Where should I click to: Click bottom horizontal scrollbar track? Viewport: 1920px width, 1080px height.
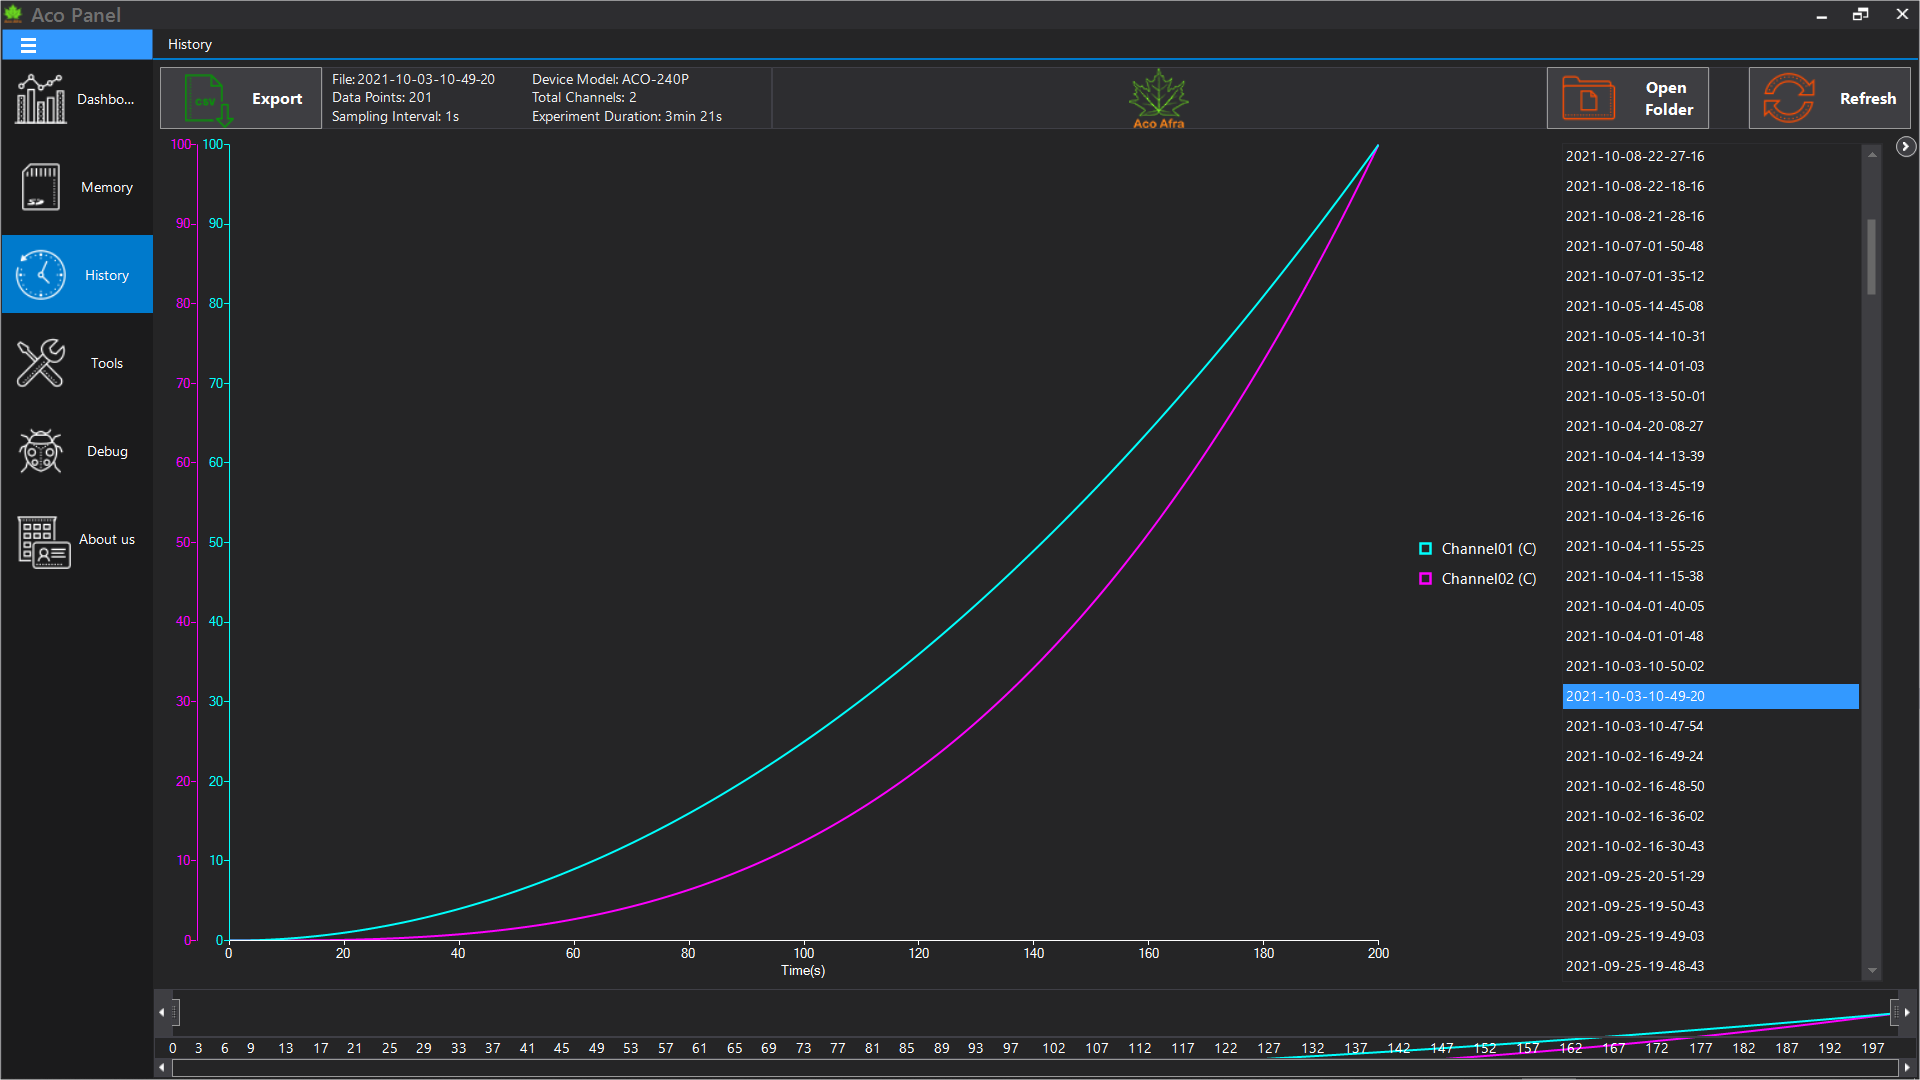tap(1035, 1068)
